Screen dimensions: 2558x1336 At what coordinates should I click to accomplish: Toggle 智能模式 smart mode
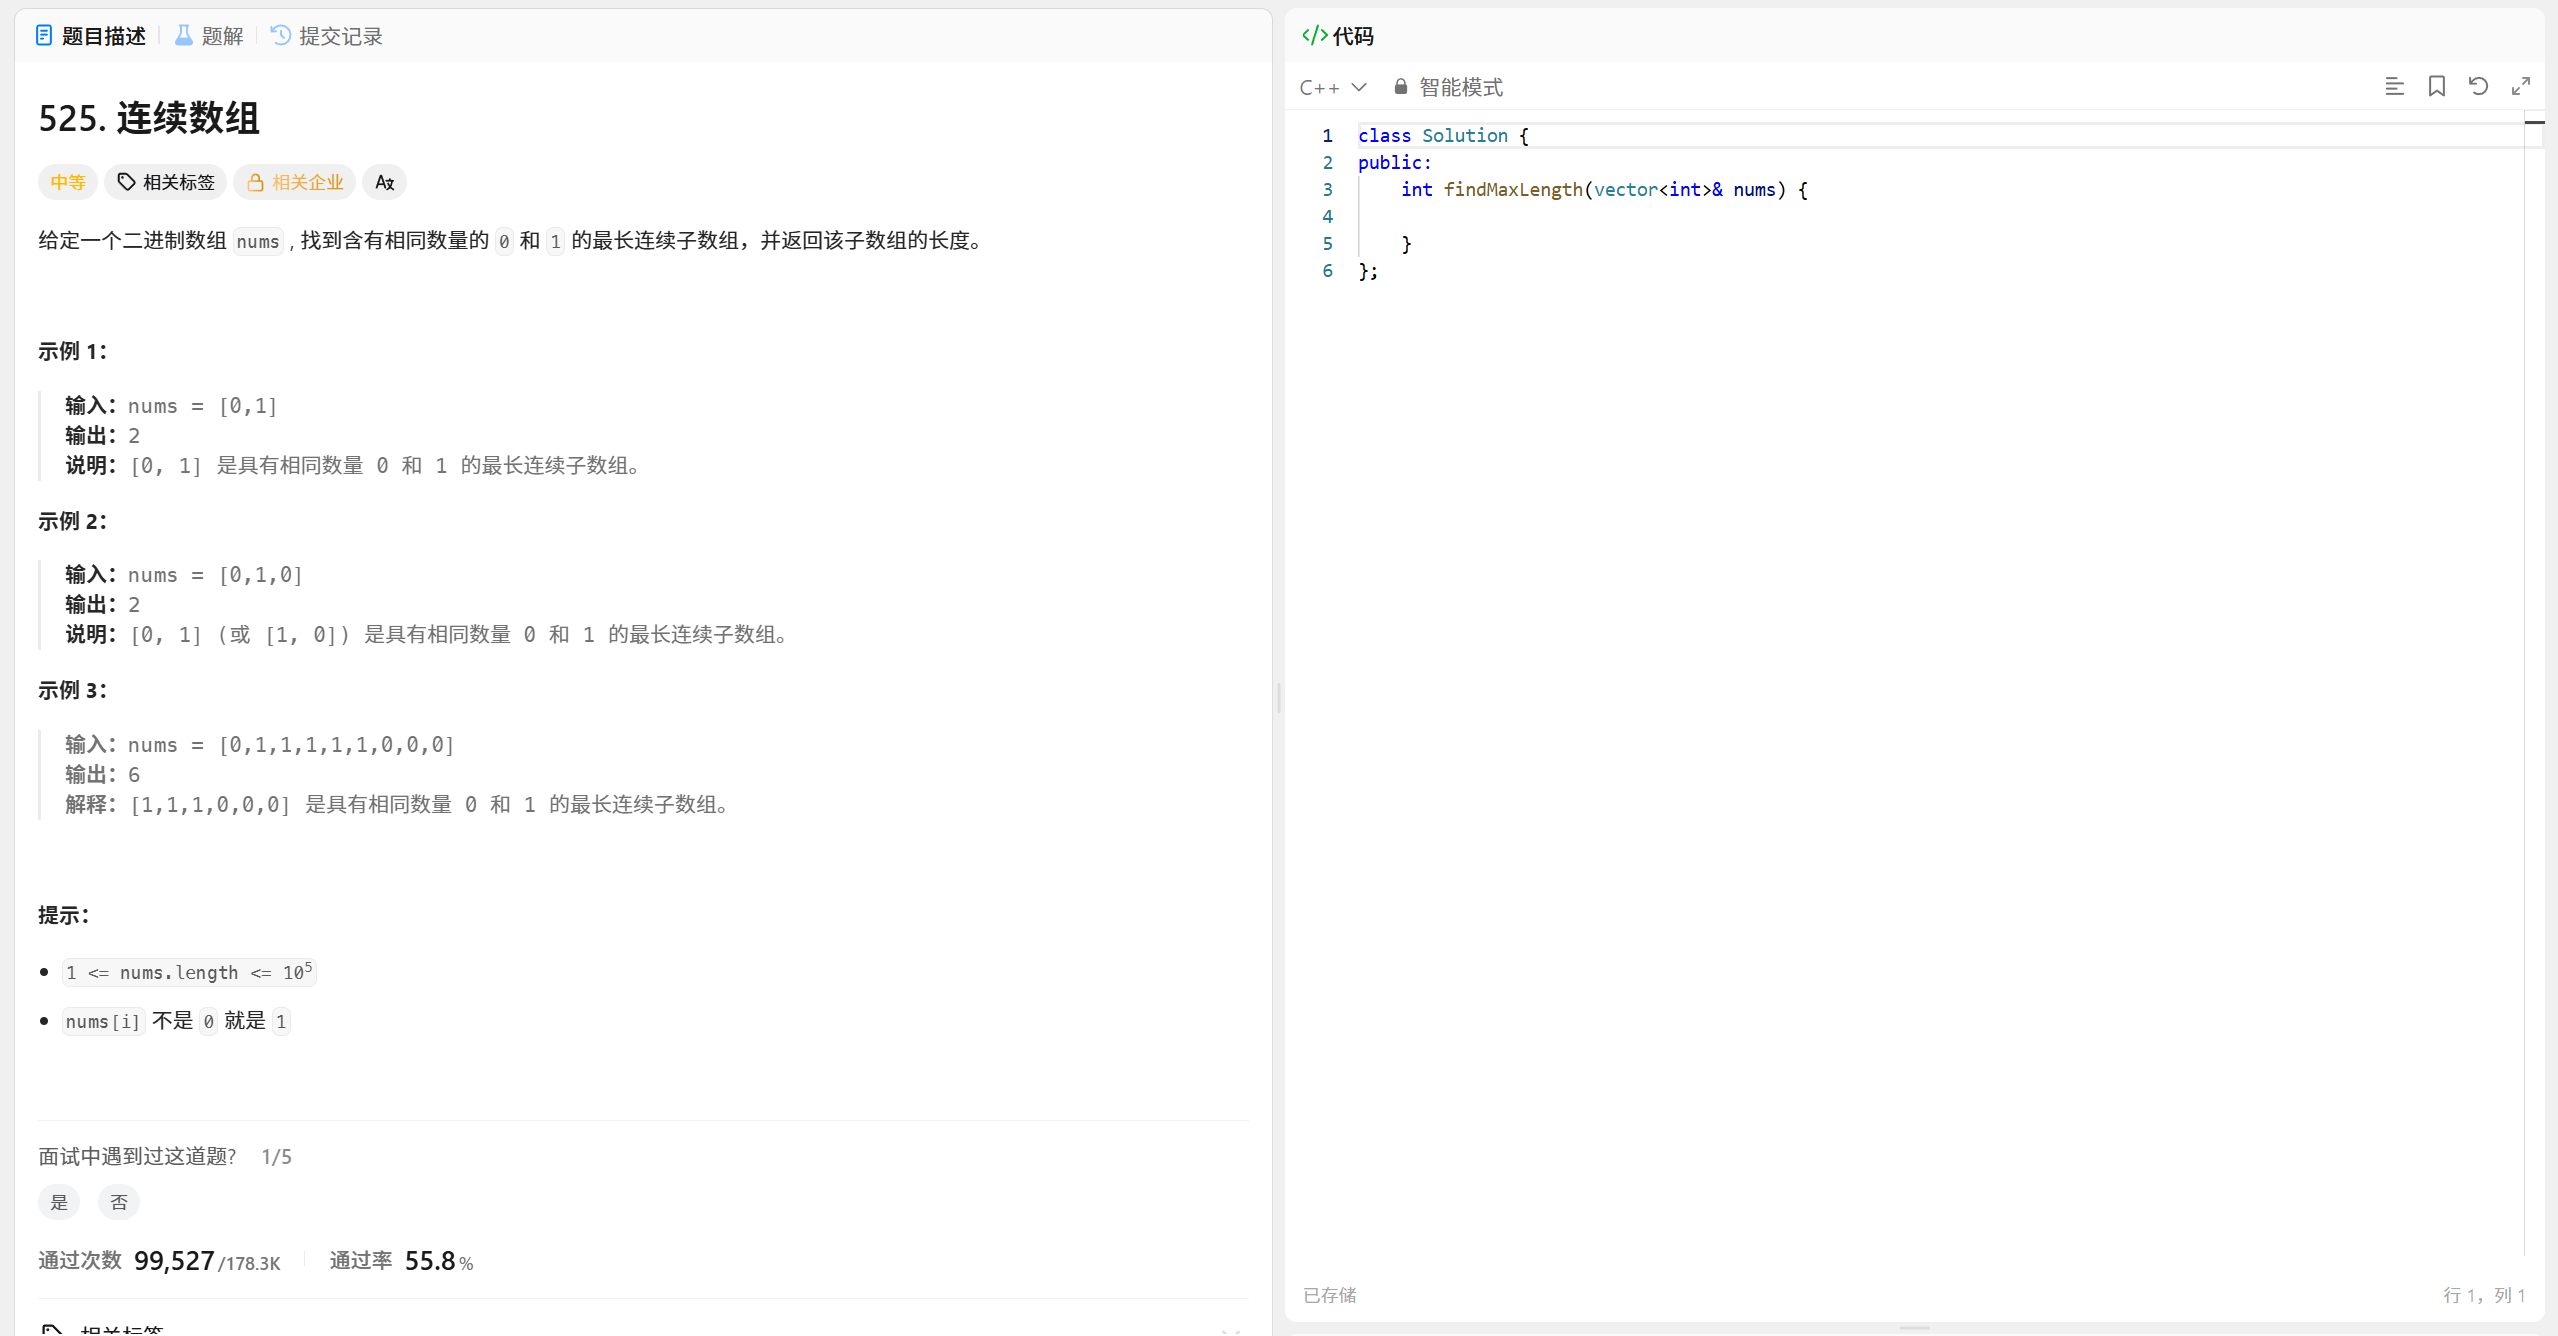click(1460, 87)
